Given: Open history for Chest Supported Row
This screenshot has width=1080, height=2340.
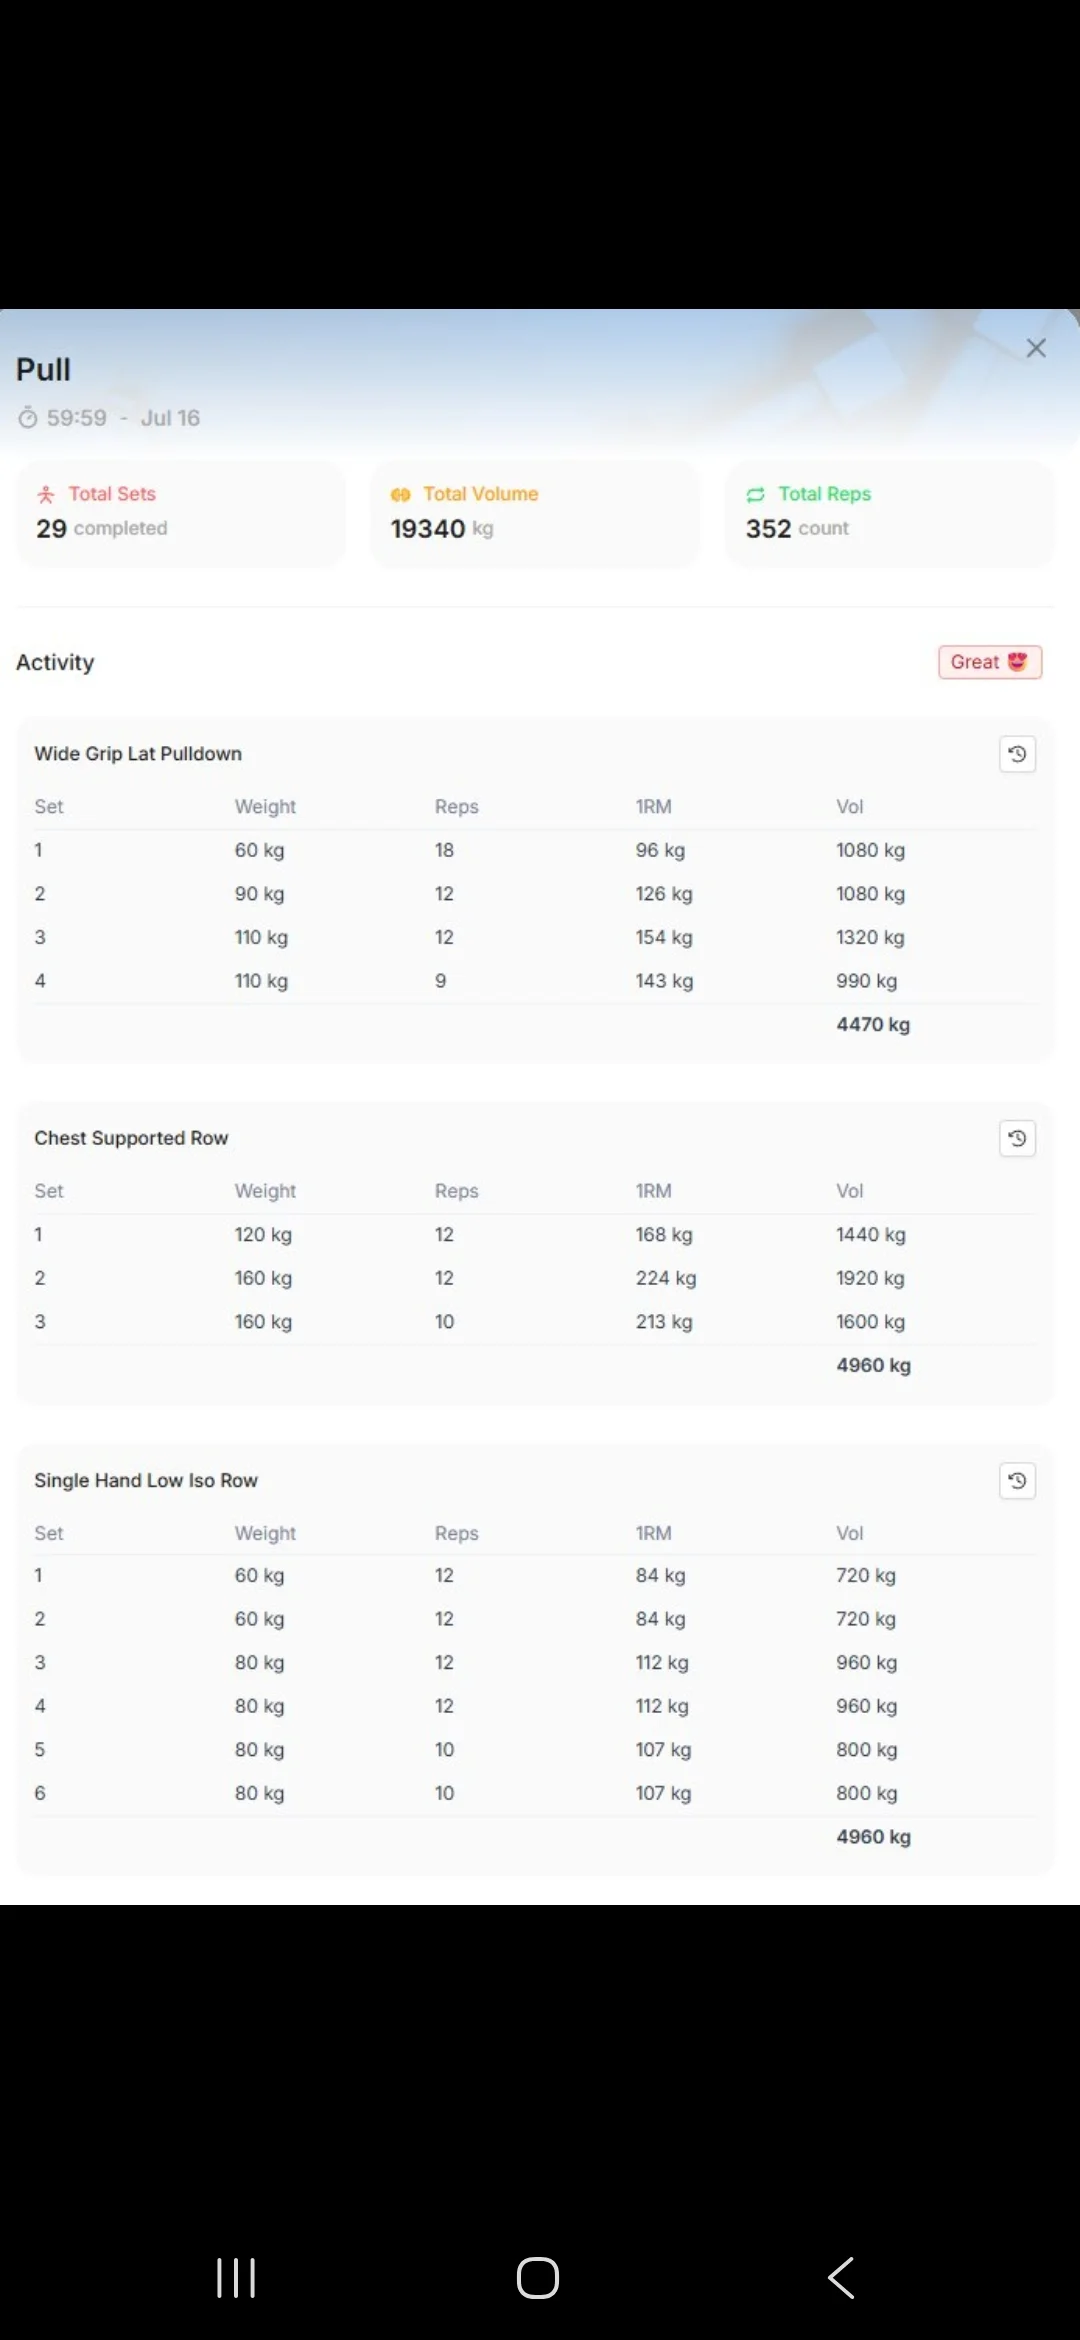Looking at the screenshot, I should coord(1017,1138).
